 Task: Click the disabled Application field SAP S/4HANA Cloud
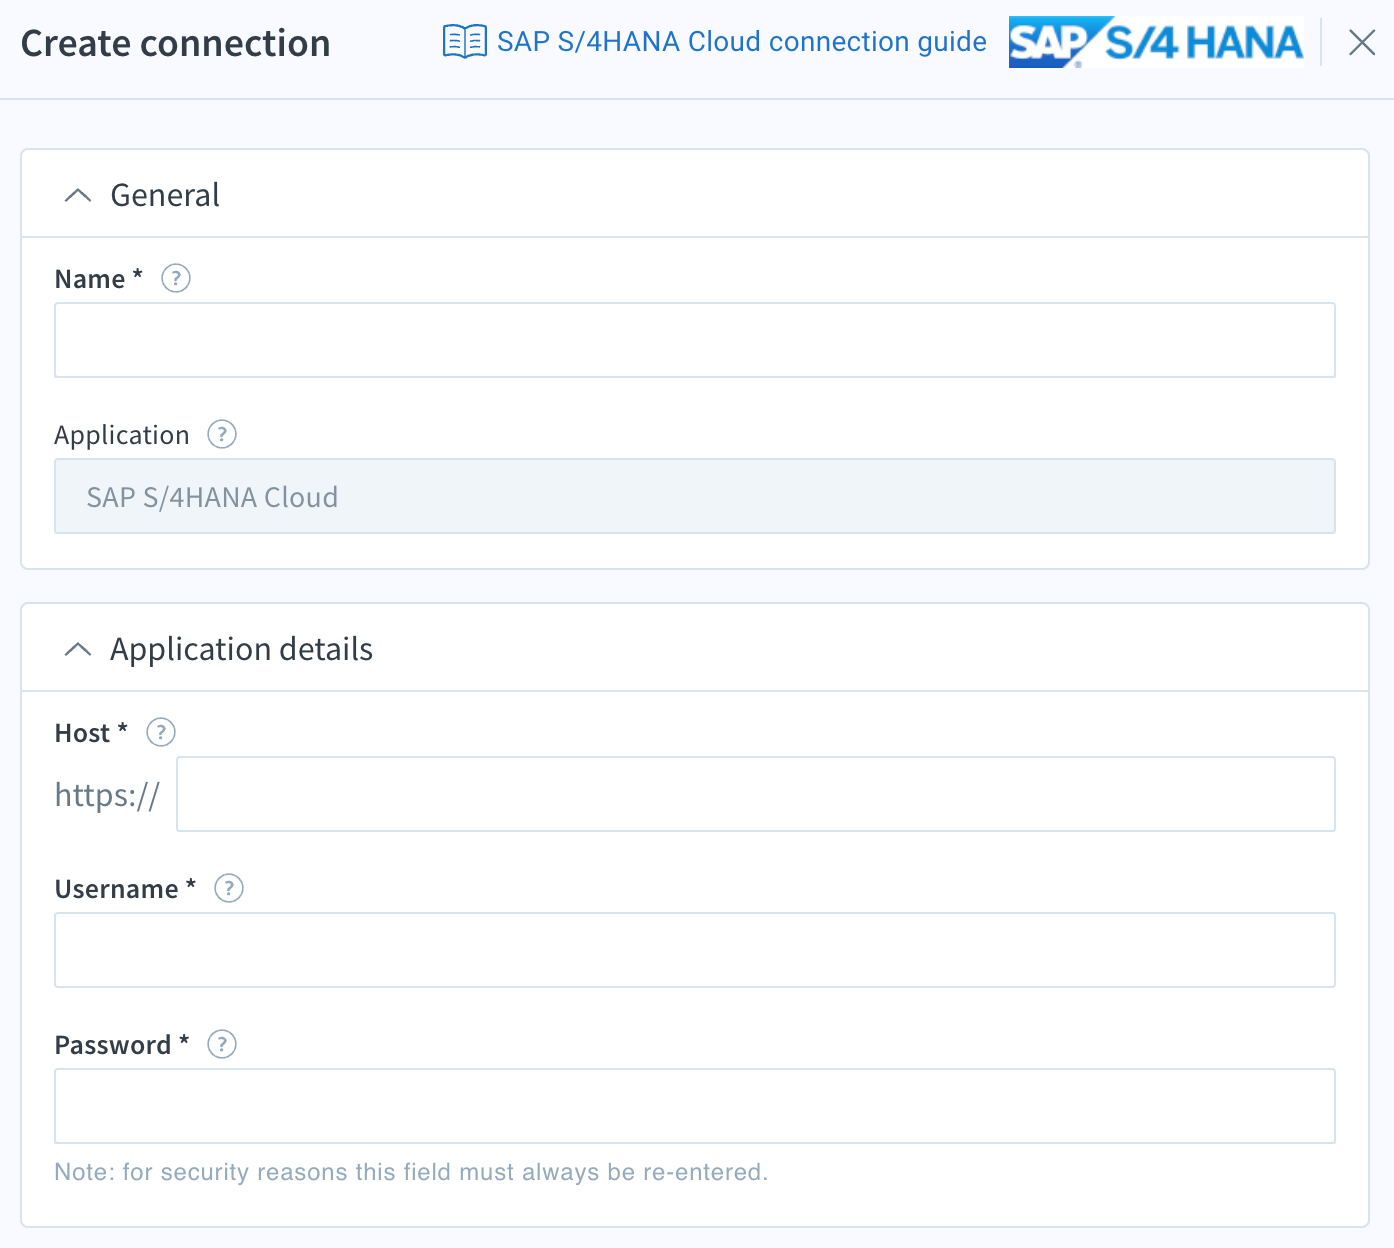pos(695,496)
